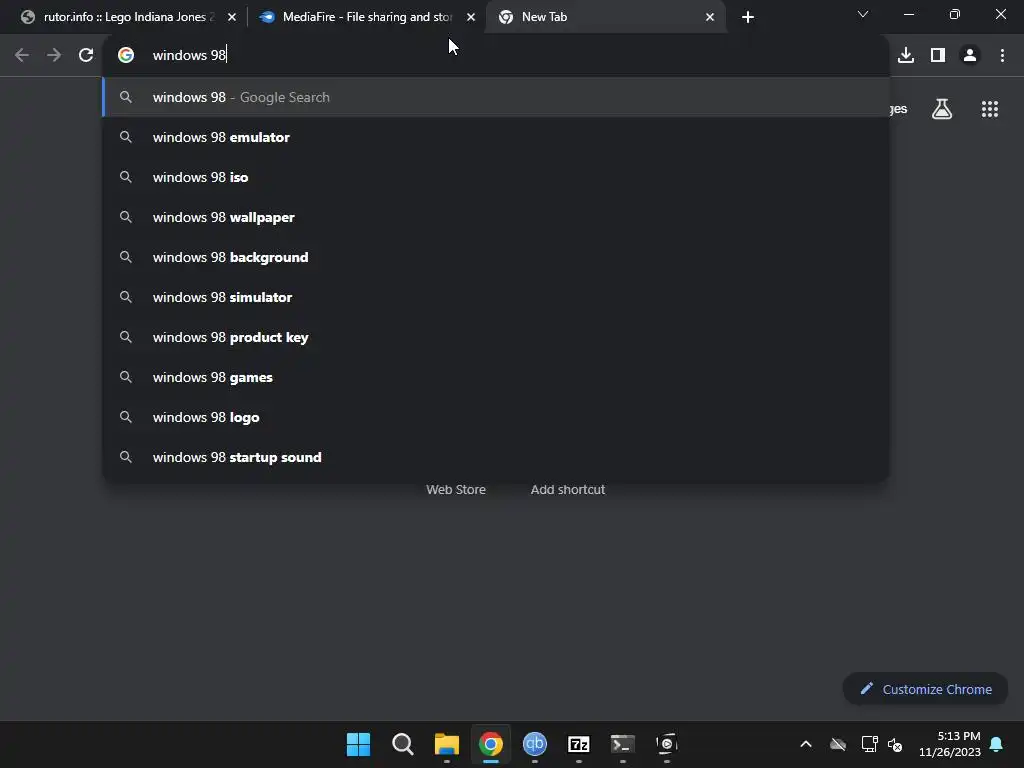
Task: Reload the current page
Action: (x=86, y=56)
